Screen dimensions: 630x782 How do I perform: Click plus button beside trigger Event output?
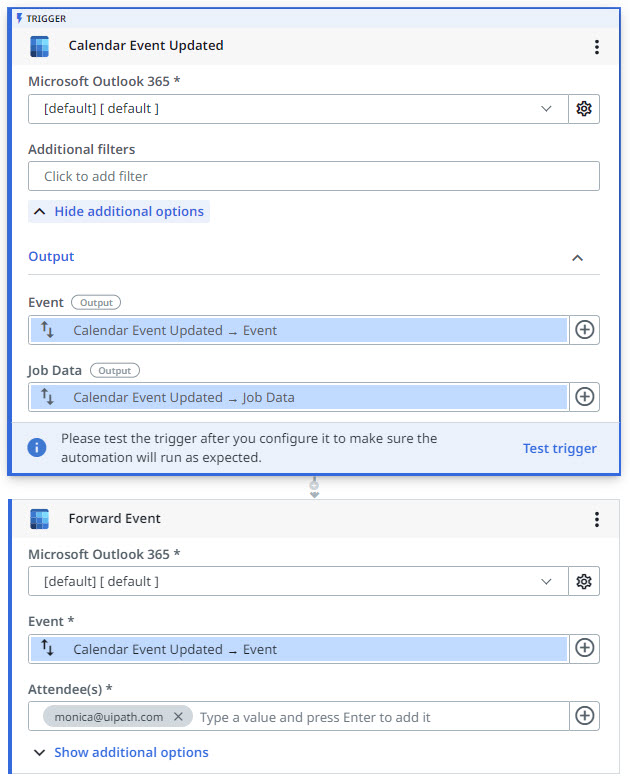[584, 330]
